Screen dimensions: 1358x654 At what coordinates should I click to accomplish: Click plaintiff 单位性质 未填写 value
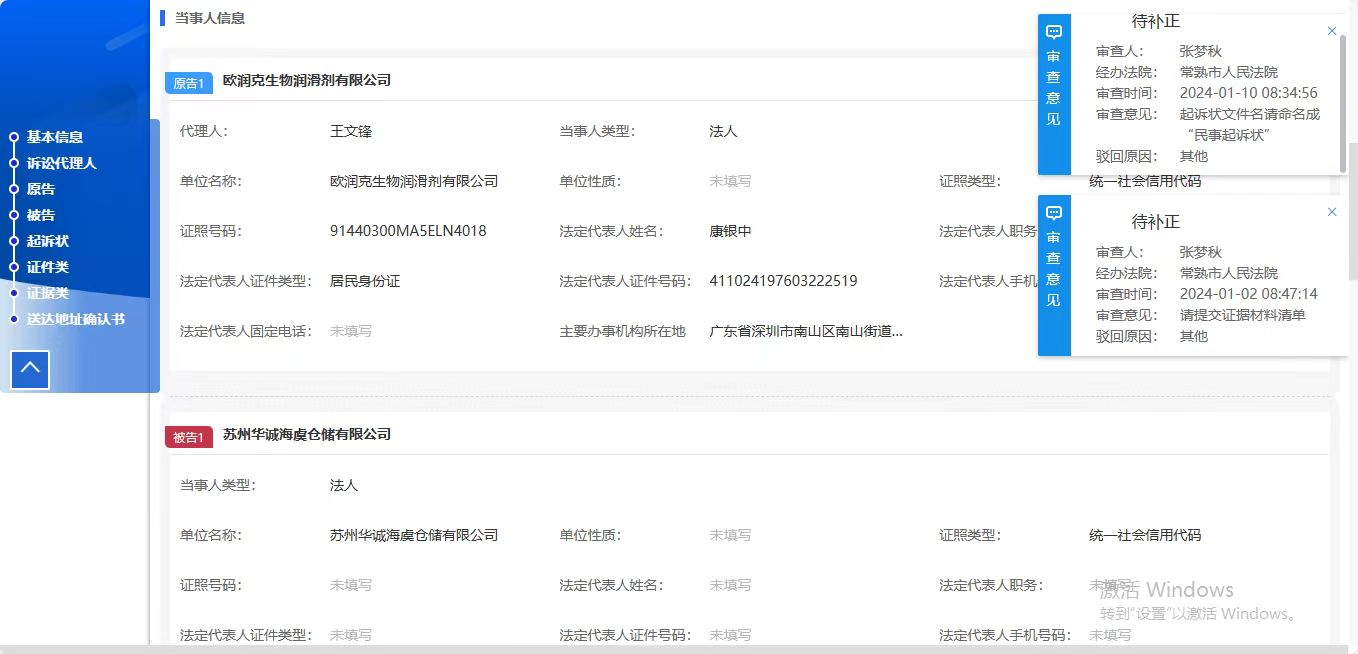(731, 181)
